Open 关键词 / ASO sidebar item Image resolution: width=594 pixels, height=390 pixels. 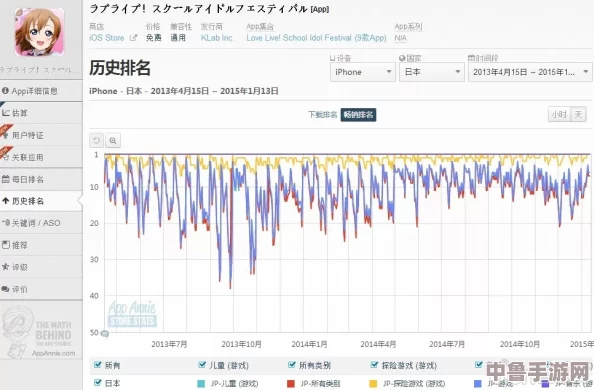[x=41, y=223]
